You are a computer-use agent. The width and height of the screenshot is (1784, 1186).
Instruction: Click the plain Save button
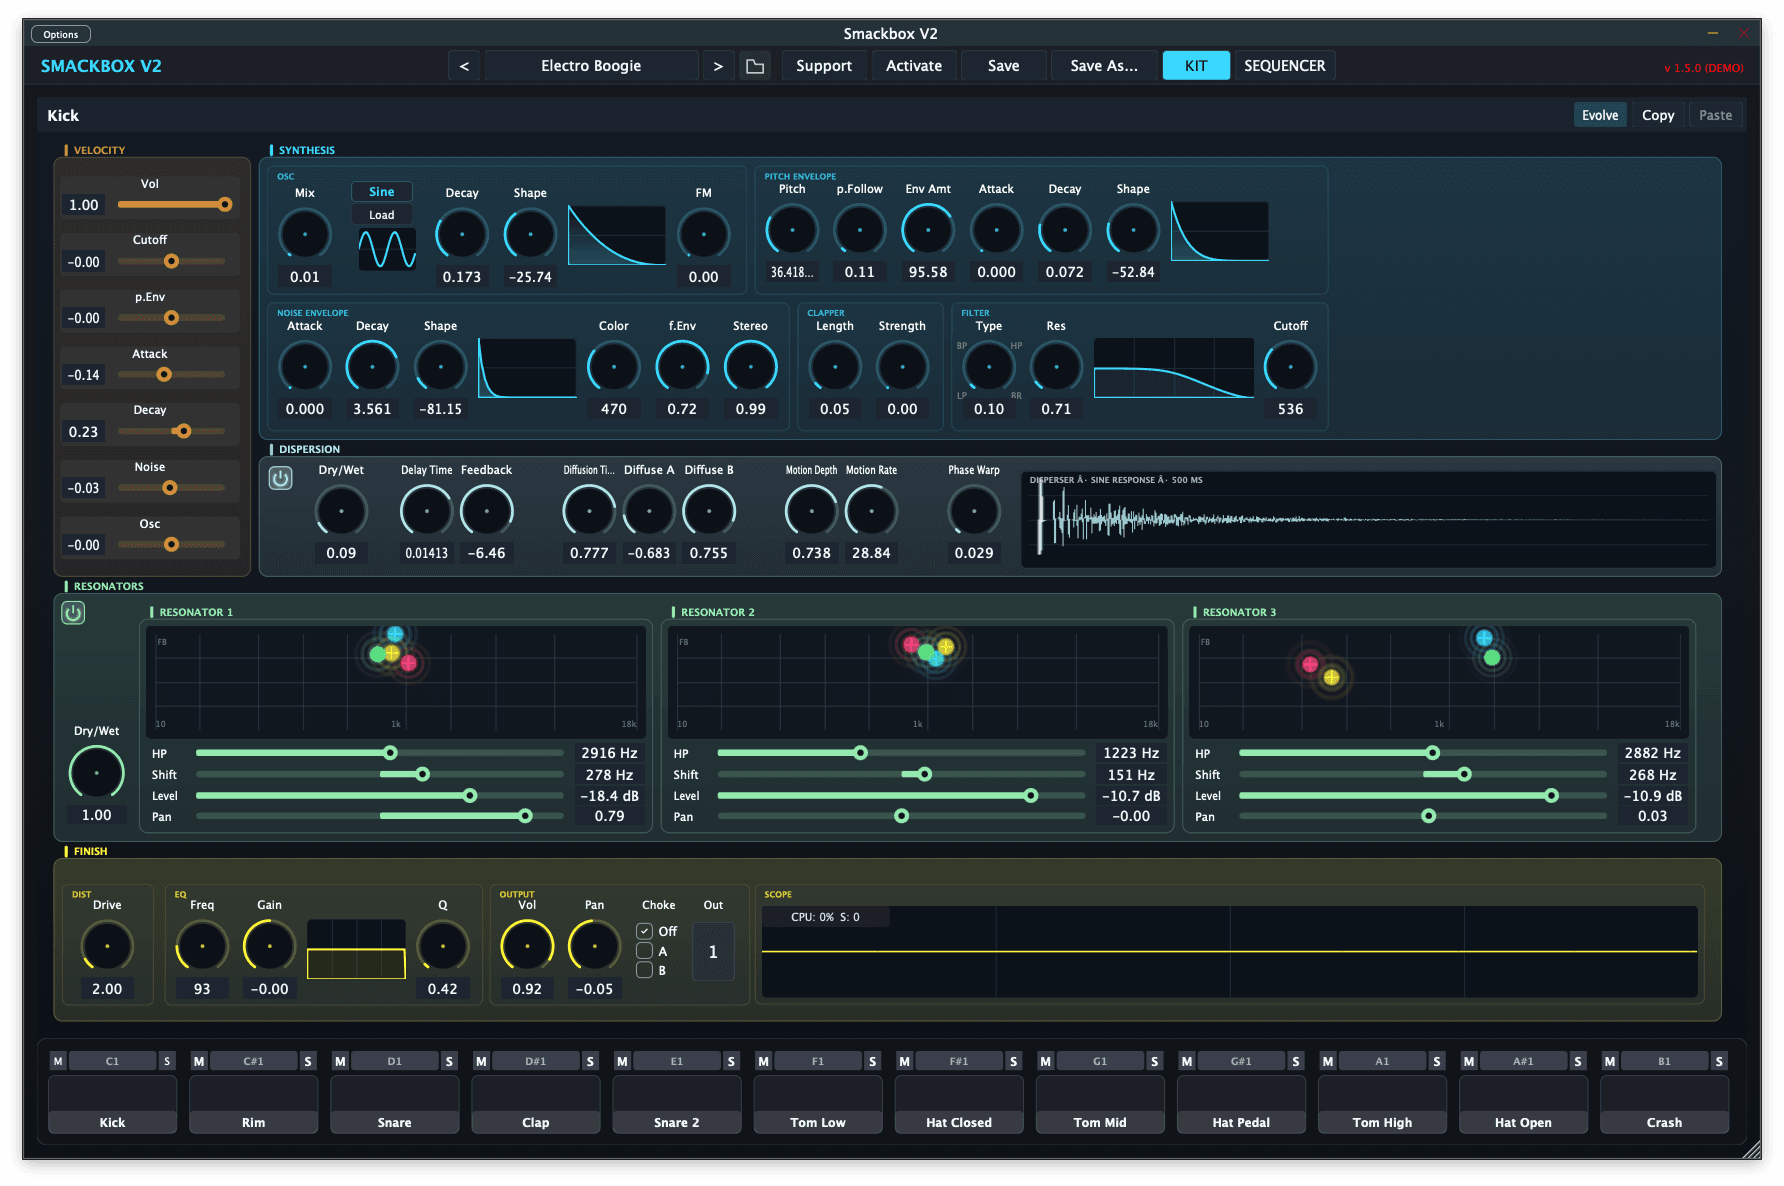coord(1004,66)
